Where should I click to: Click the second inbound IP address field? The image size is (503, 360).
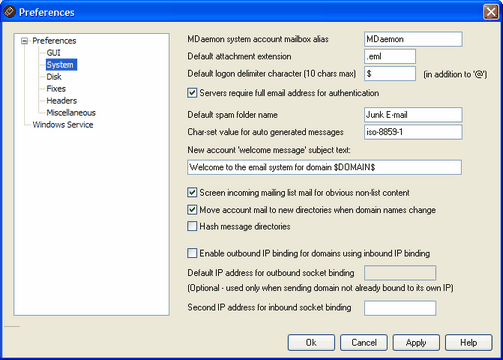point(400,308)
